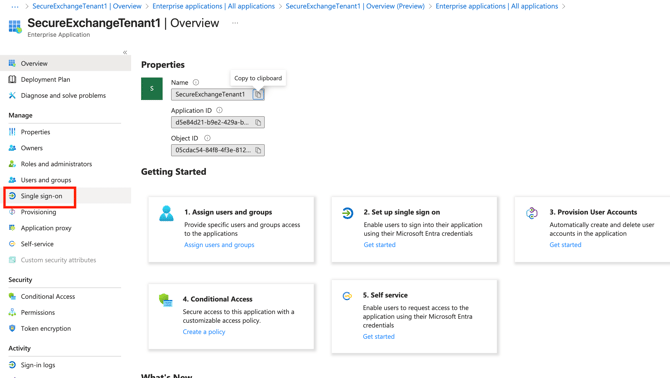The image size is (670, 378).
Task: Copy the Object ID to clipboard
Action: point(258,150)
